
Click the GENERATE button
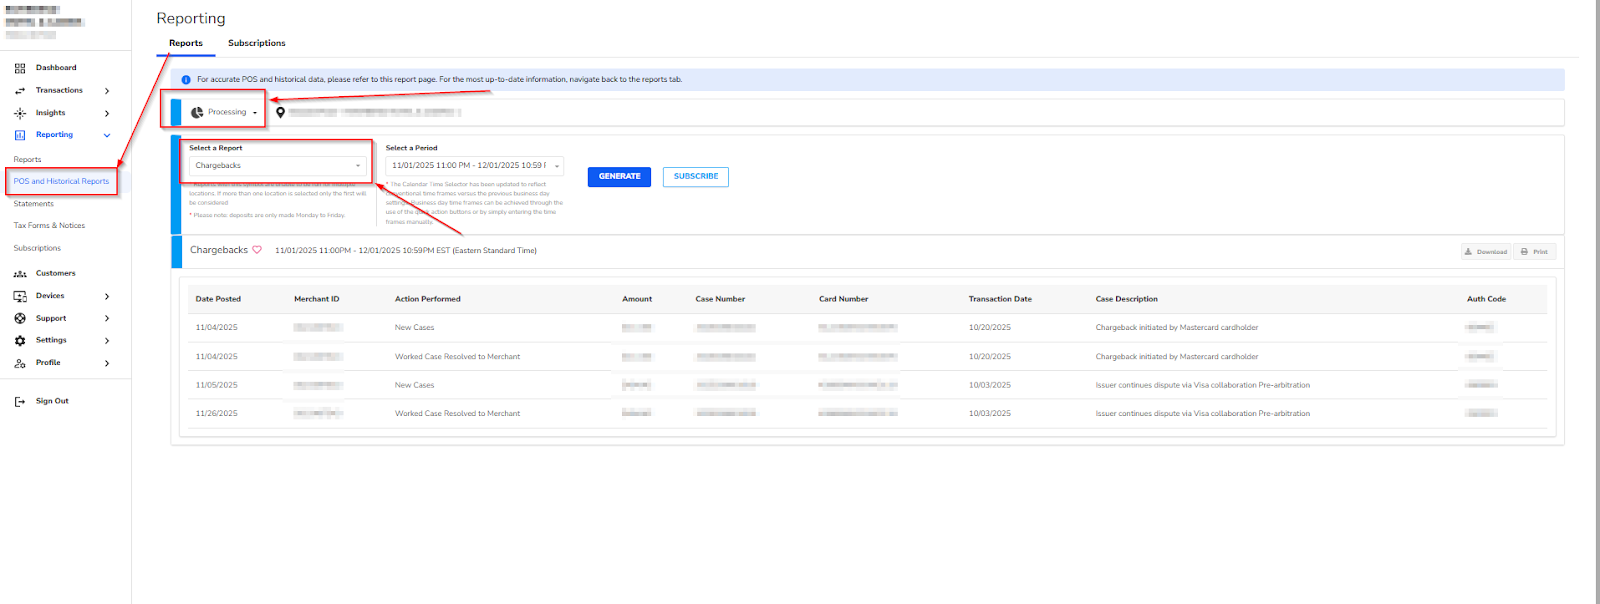(619, 177)
